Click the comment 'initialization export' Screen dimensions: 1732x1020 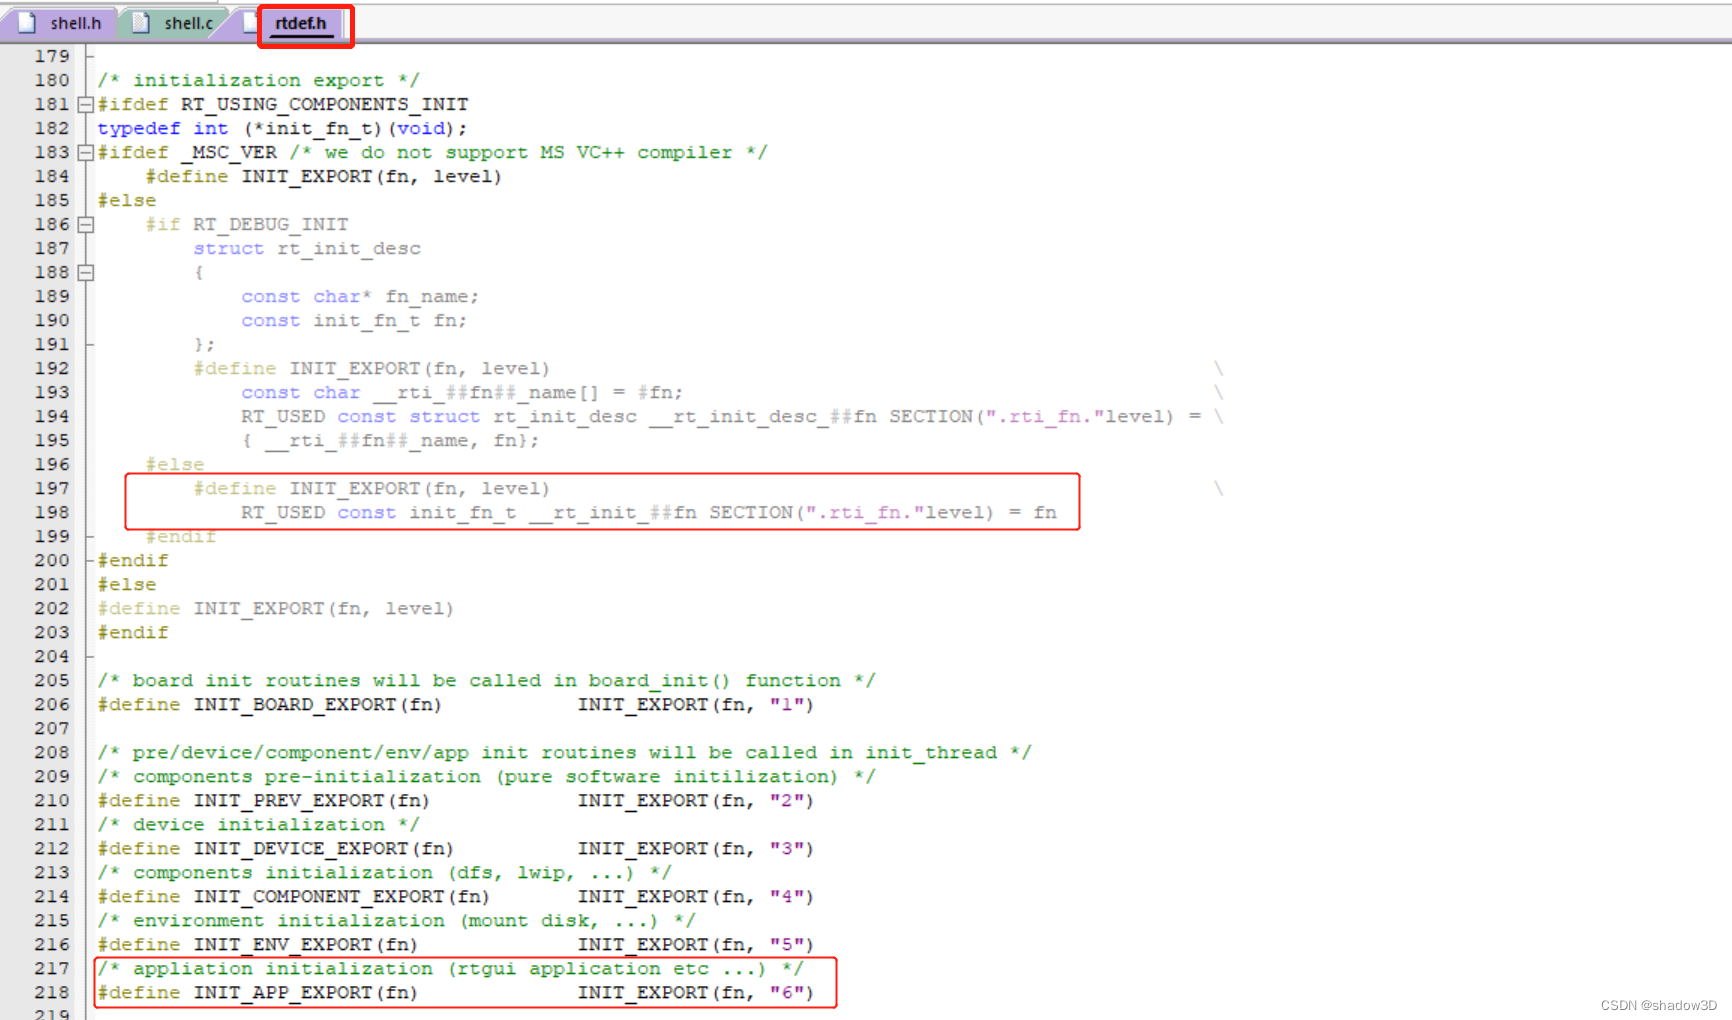[x=258, y=80]
